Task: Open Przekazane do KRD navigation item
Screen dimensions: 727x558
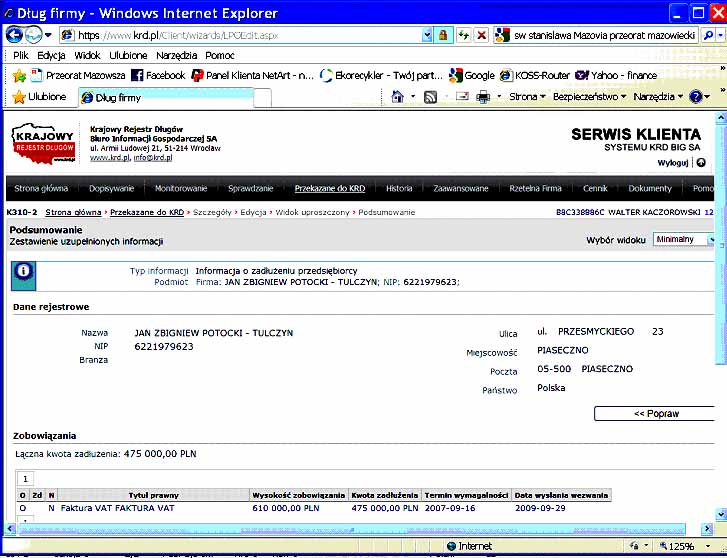Action: coord(330,189)
